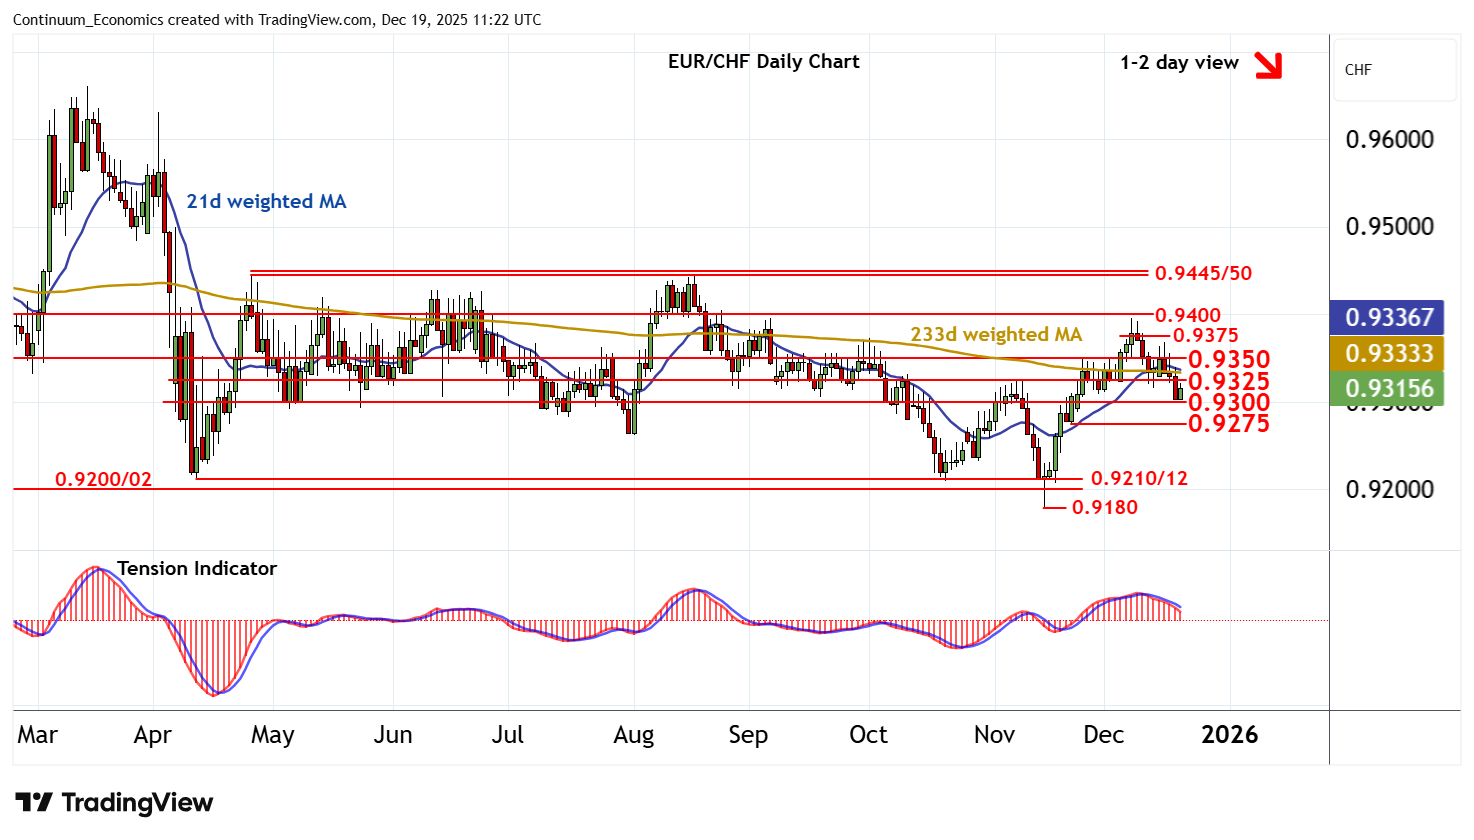Select the blue 0.93367 price tag
The image size is (1474, 840).
1388,317
